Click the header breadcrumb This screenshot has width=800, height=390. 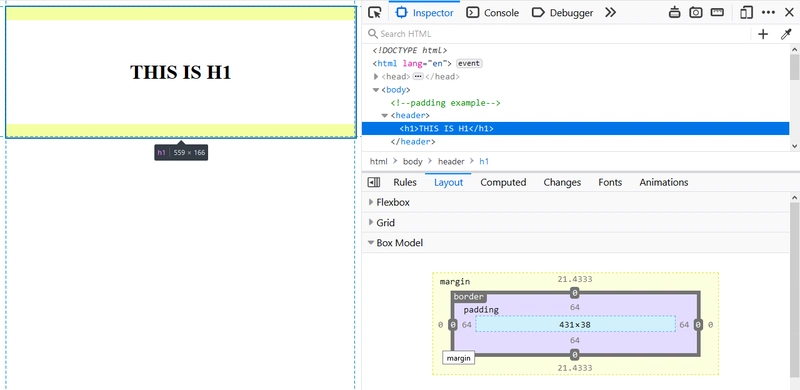coord(451,161)
